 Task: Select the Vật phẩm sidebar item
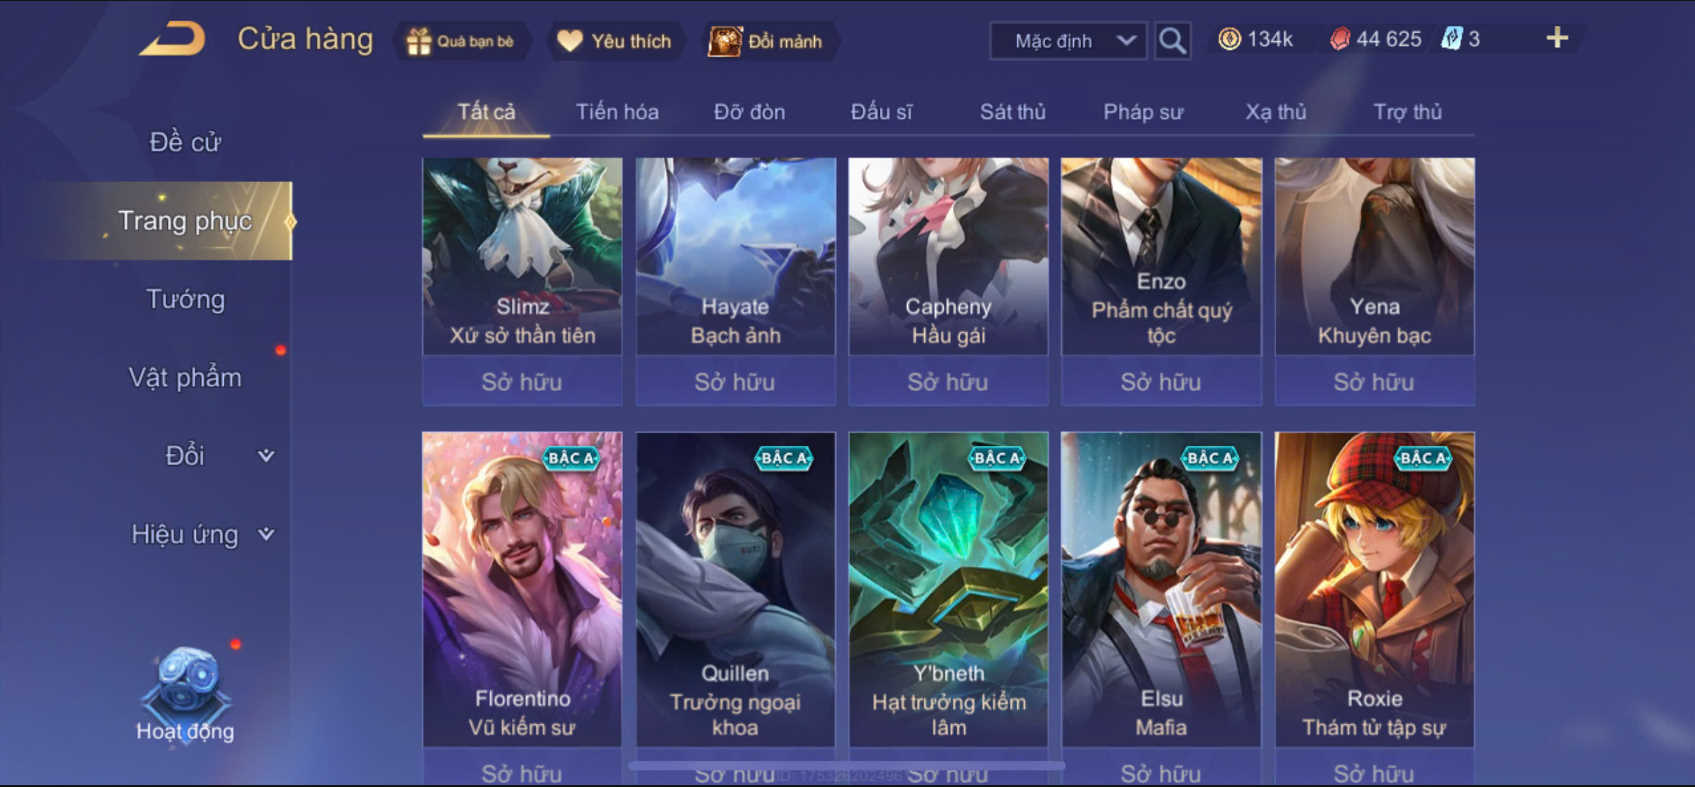185,377
